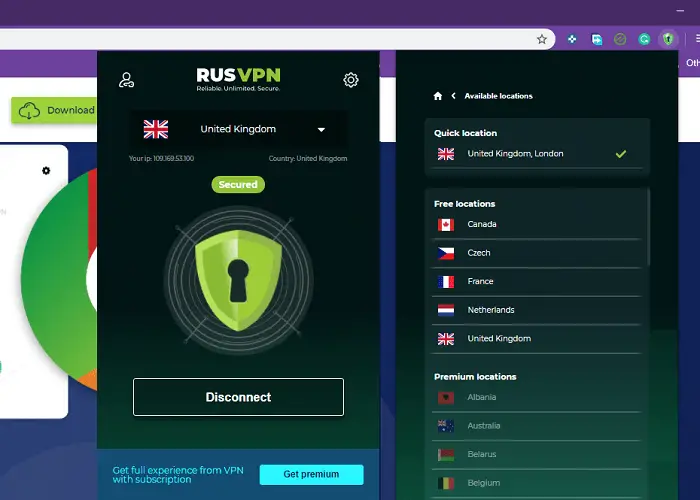The image size is (700, 500).
Task: Select United Kingdom, London quick location
Action: tap(537, 154)
